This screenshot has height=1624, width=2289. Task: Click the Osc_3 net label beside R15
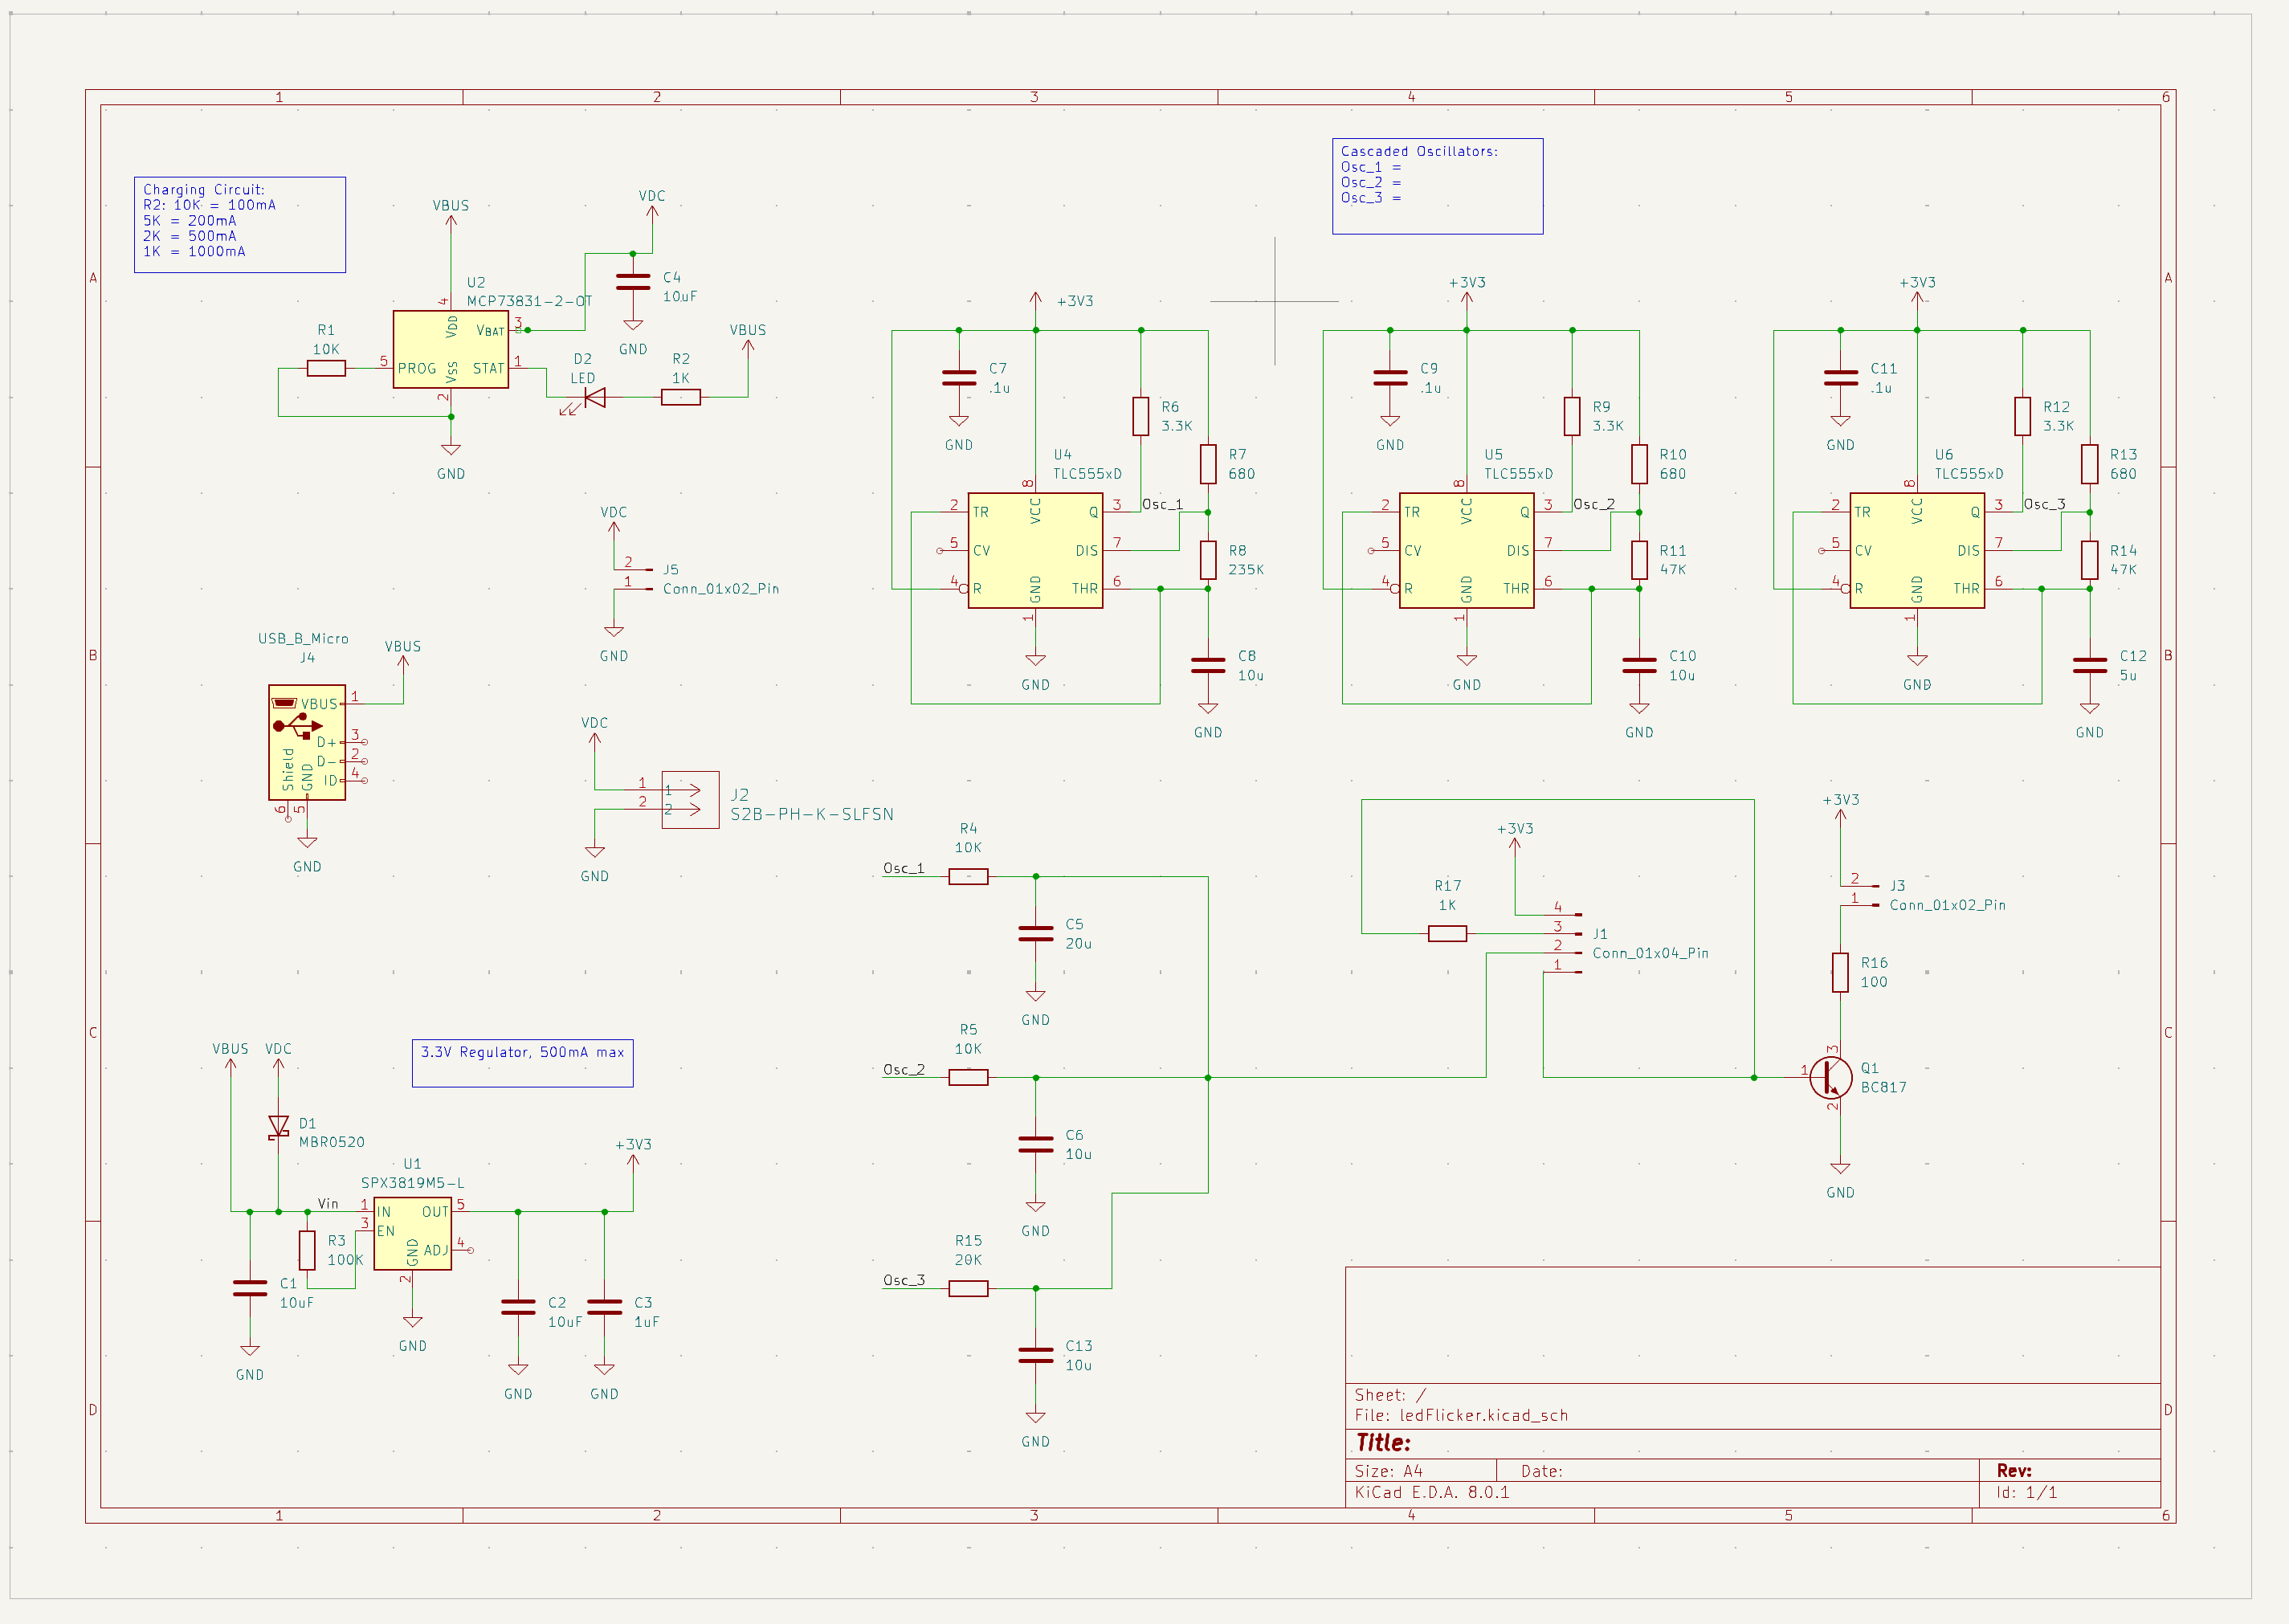point(903,1280)
